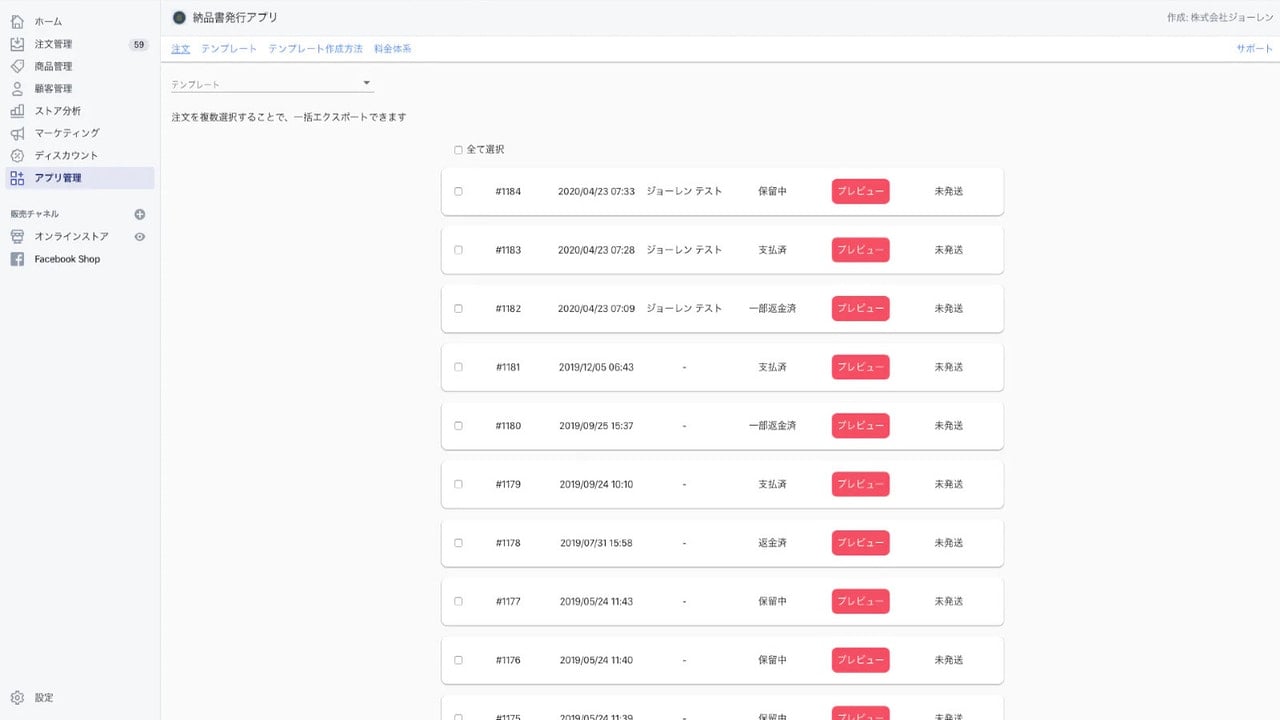Open Facebook Shop channel
The height and width of the screenshot is (720, 1280).
67,259
